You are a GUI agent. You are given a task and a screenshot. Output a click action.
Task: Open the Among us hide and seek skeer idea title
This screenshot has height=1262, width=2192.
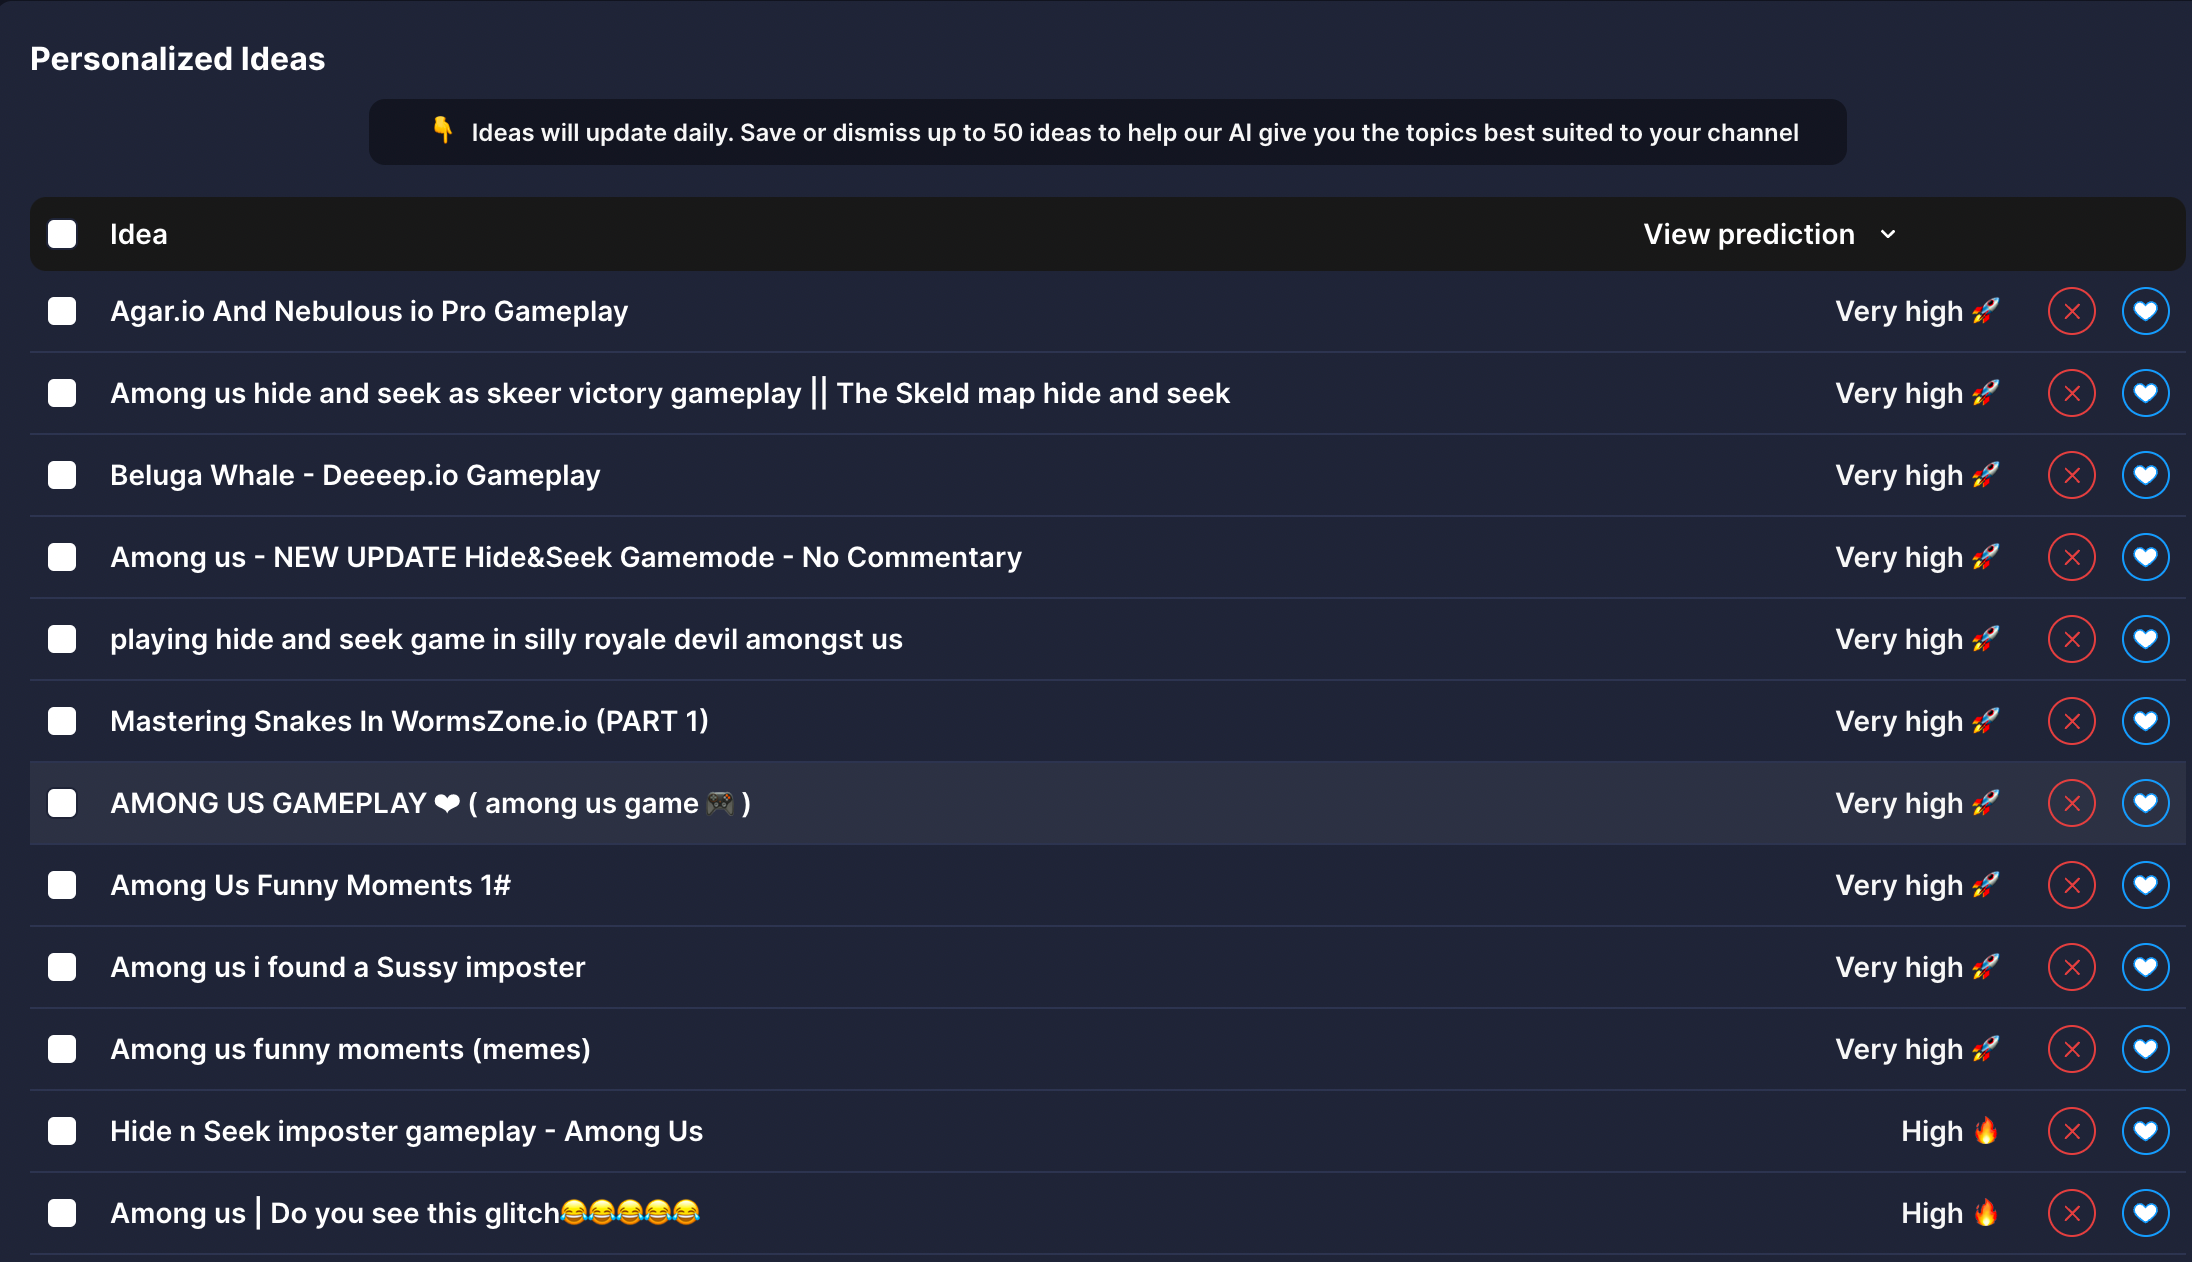coord(670,393)
